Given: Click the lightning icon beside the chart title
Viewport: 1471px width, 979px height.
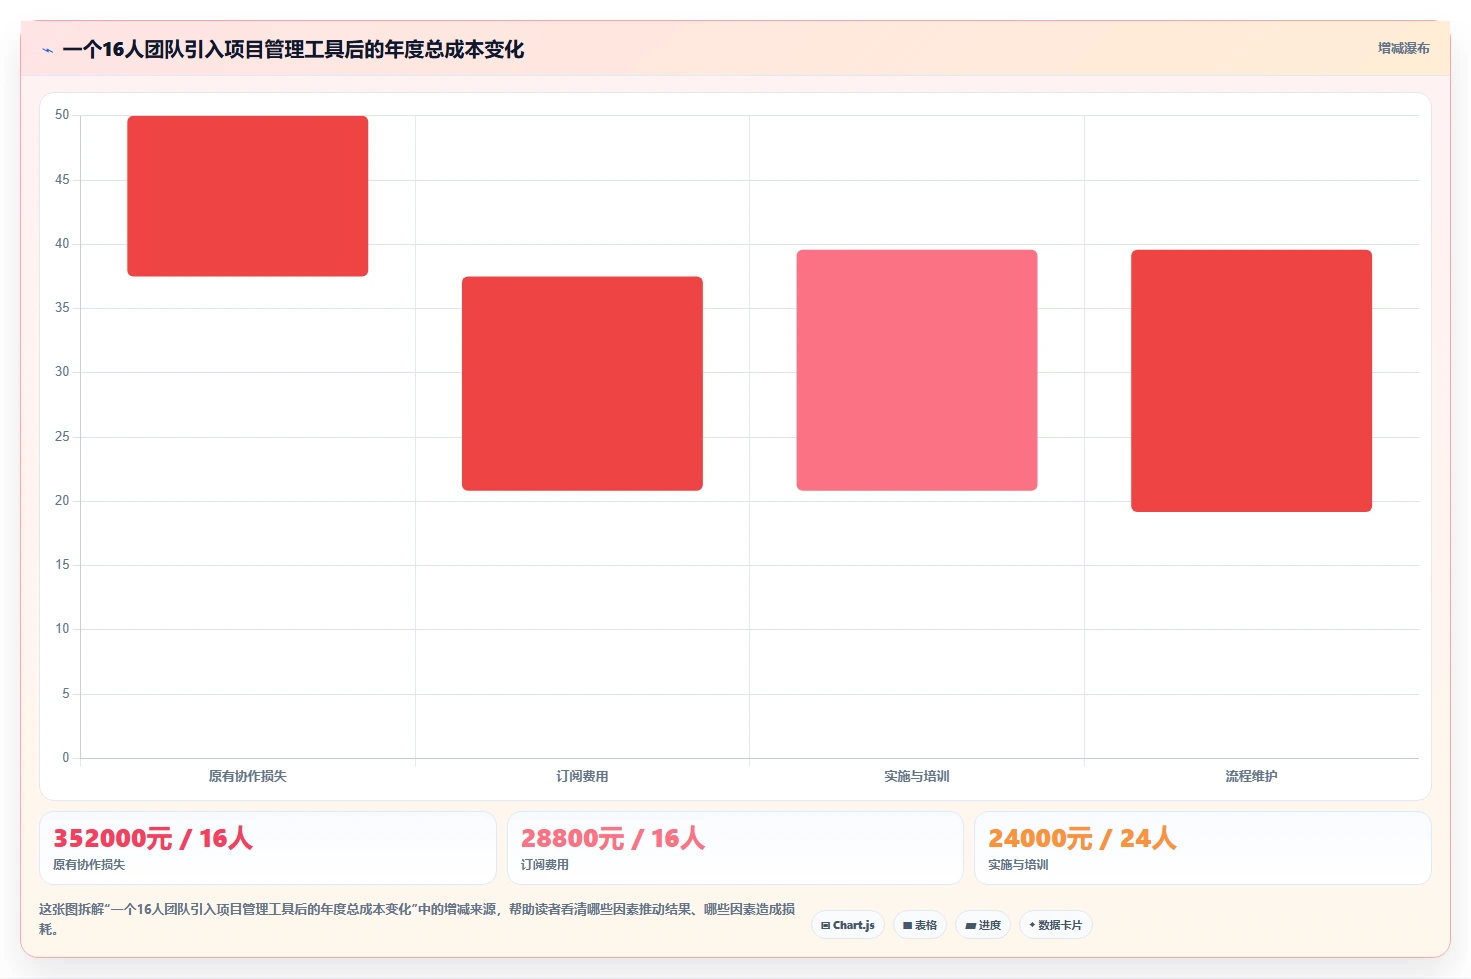Looking at the screenshot, I should point(47,50).
